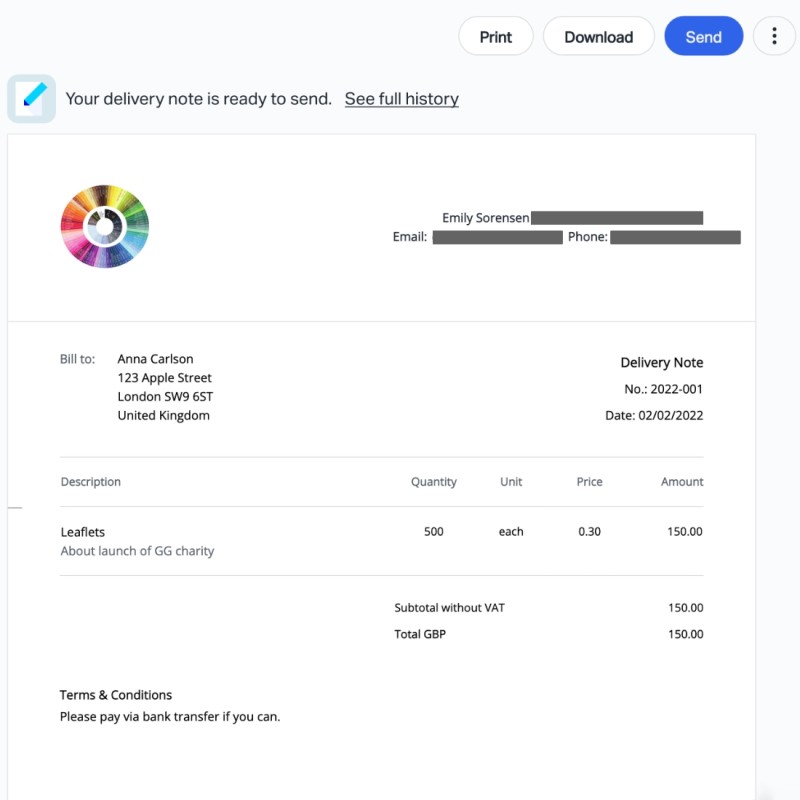Click the redacted phone number field
The height and width of the screenshot is (800, 800).
click(674, 237)
